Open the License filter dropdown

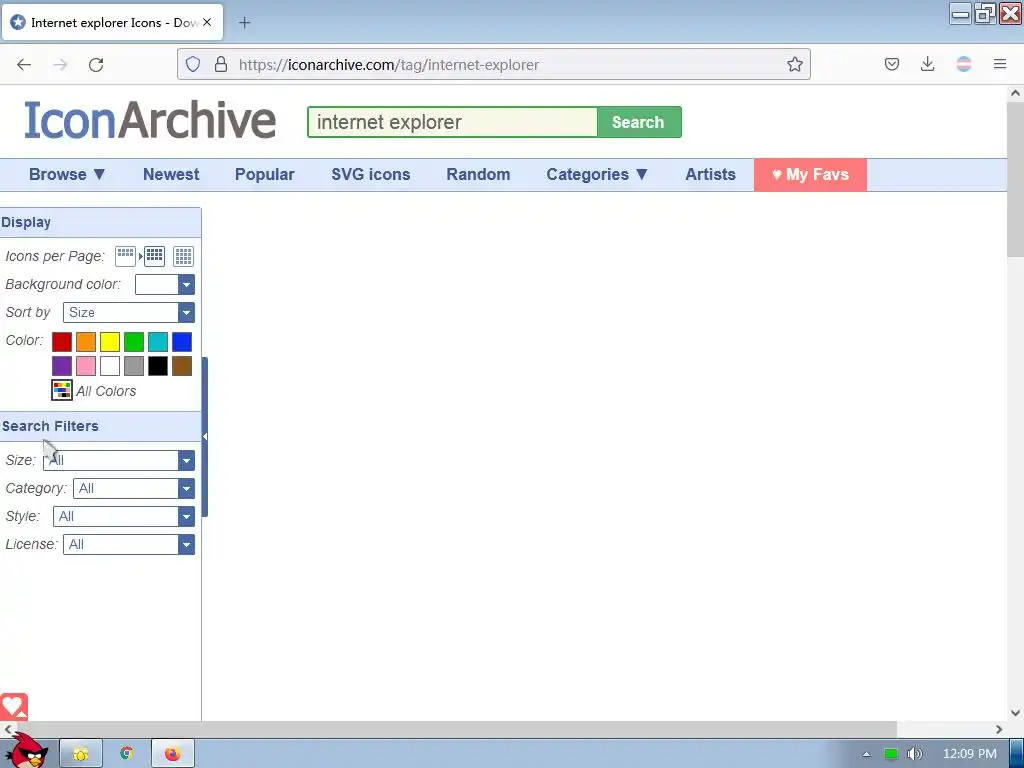129,545
